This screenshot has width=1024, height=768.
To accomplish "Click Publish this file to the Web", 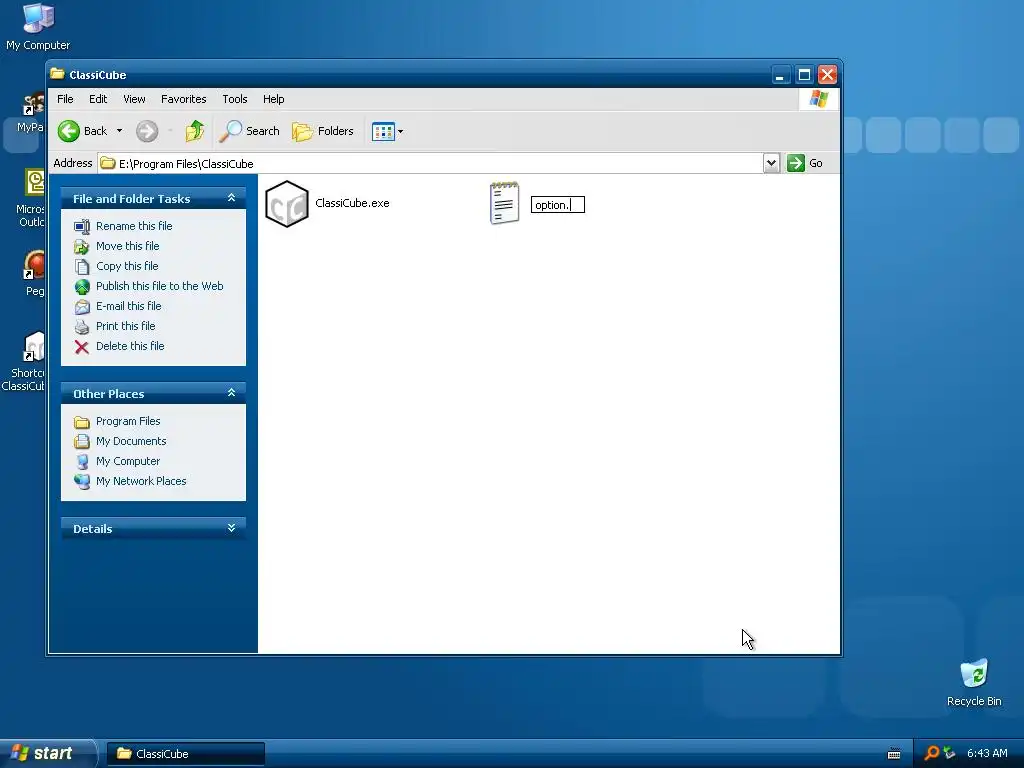I will pos(159,286).
